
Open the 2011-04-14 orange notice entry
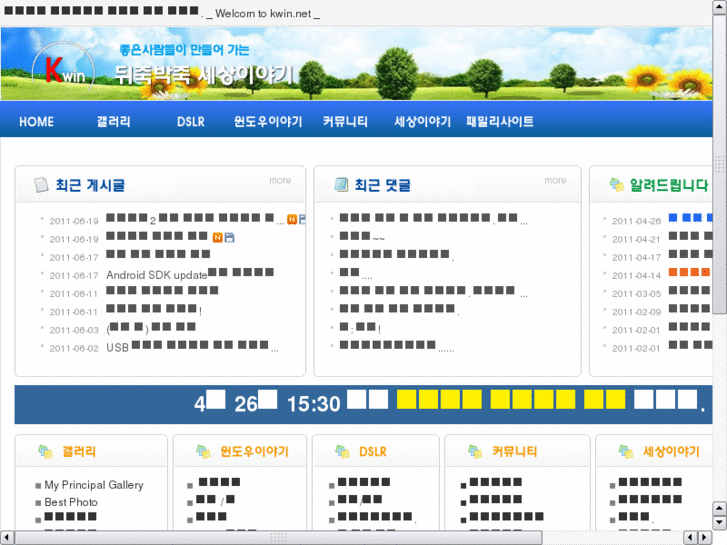click(x=690, y=272)
